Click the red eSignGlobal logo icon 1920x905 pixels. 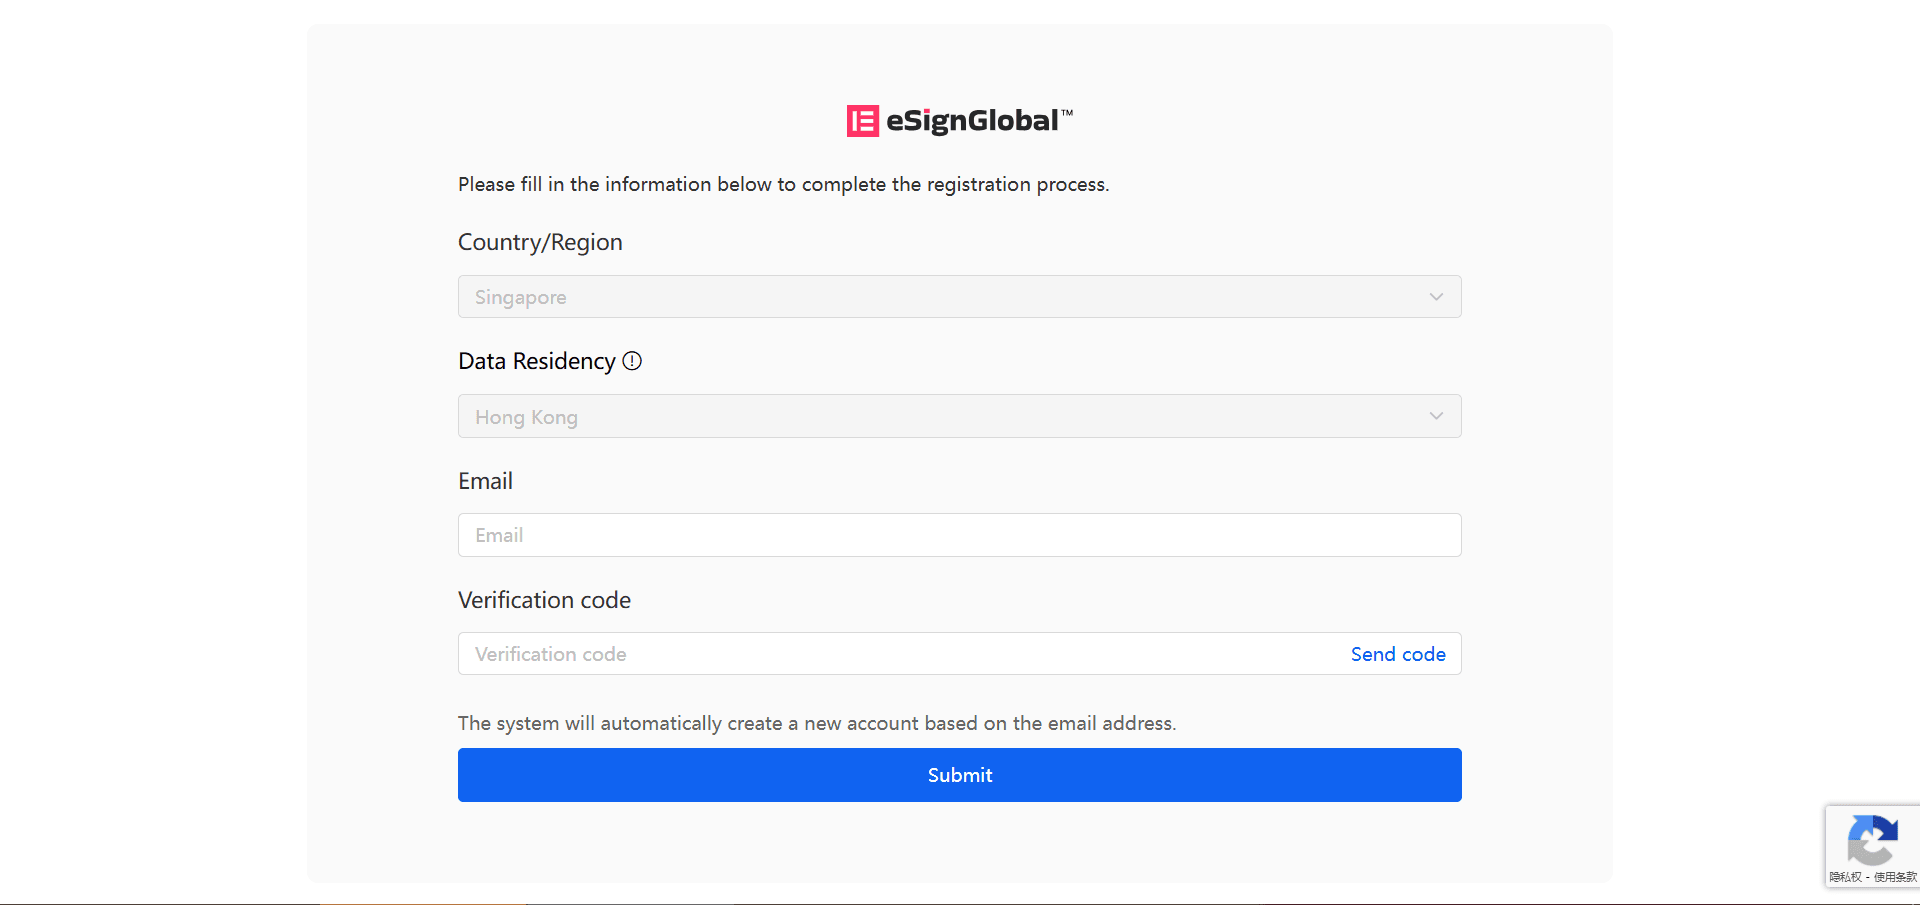click(x=863, y=121)
